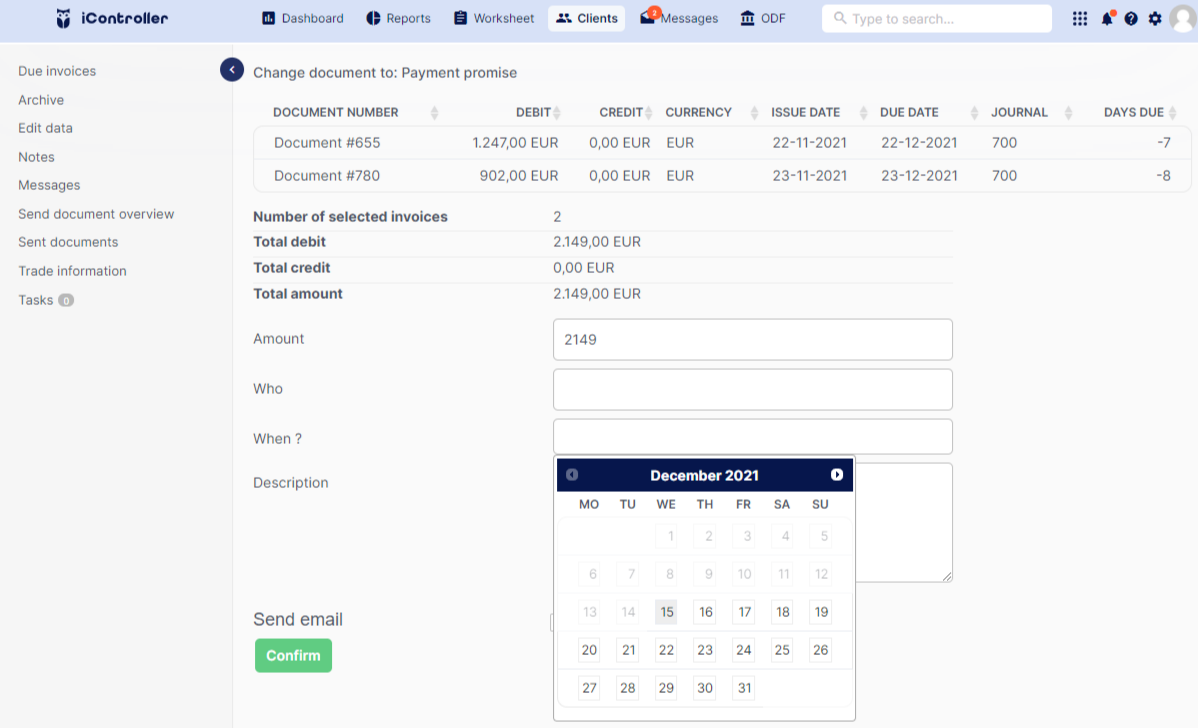Sort by Debit column arrows
Screen dimensions: 1198x728
557,113
